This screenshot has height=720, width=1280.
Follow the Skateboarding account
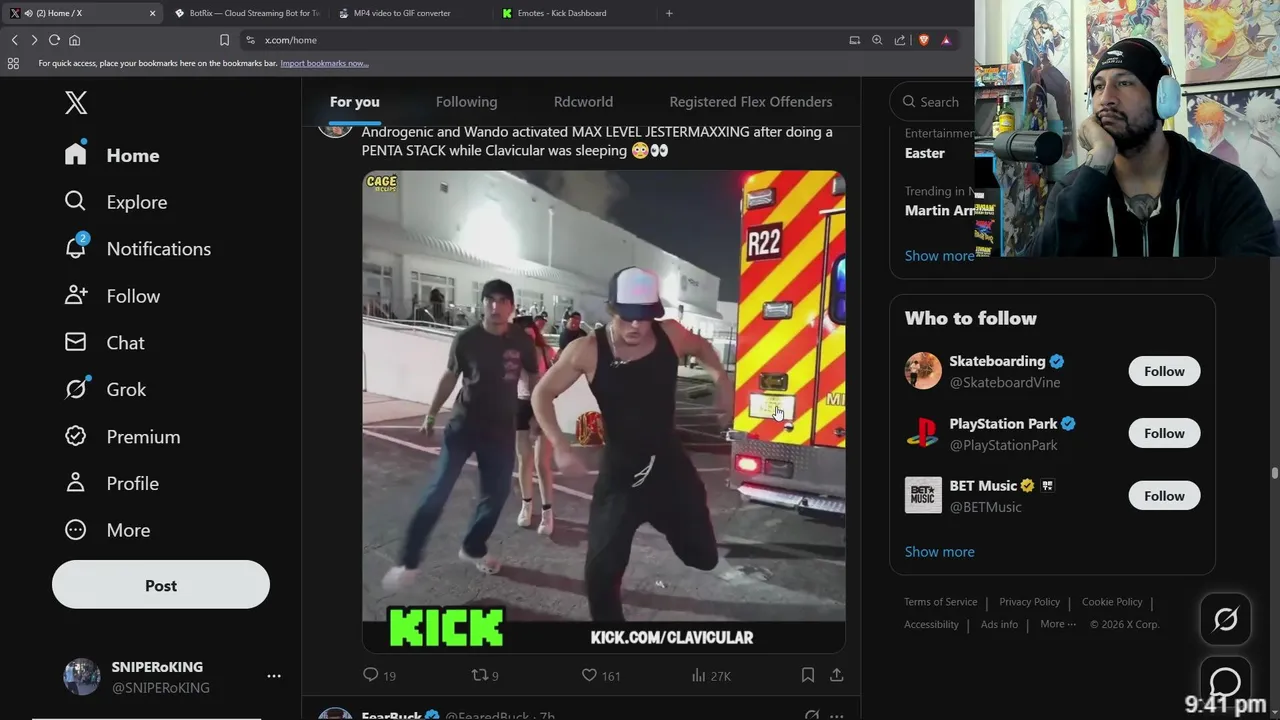1164,371
